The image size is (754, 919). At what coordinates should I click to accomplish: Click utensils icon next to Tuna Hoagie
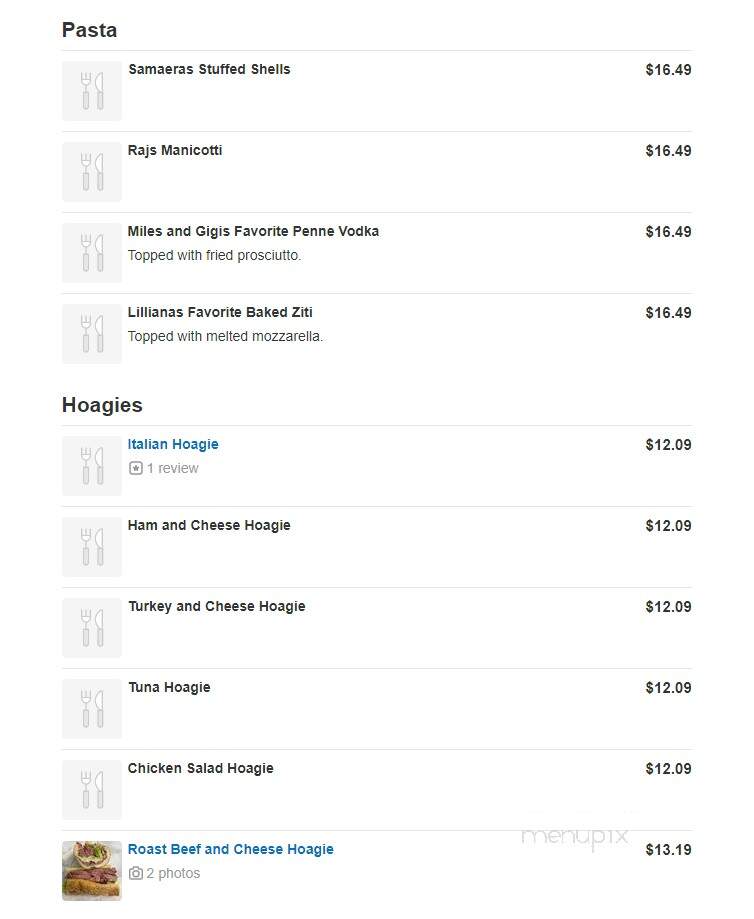pyautogui.click(x=92, y=709)
